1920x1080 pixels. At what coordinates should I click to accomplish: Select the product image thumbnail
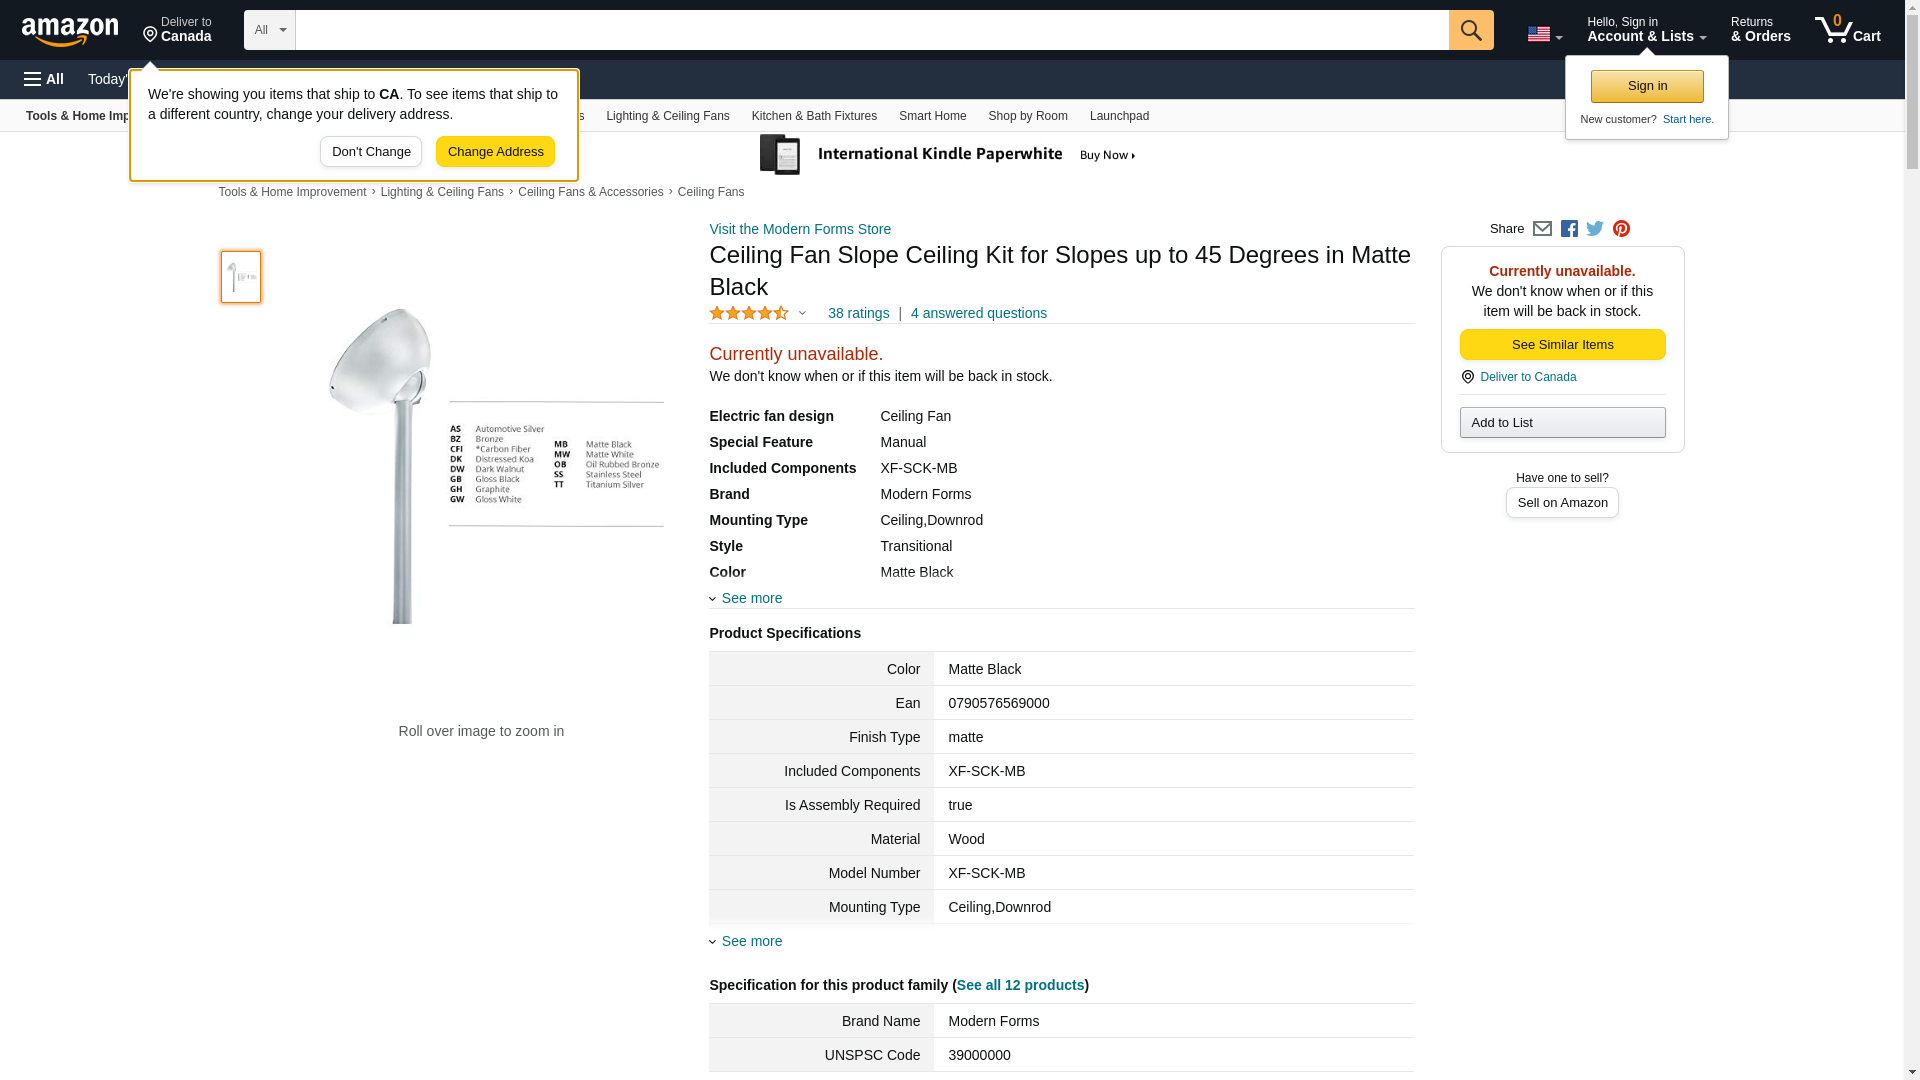coord(241,277)
